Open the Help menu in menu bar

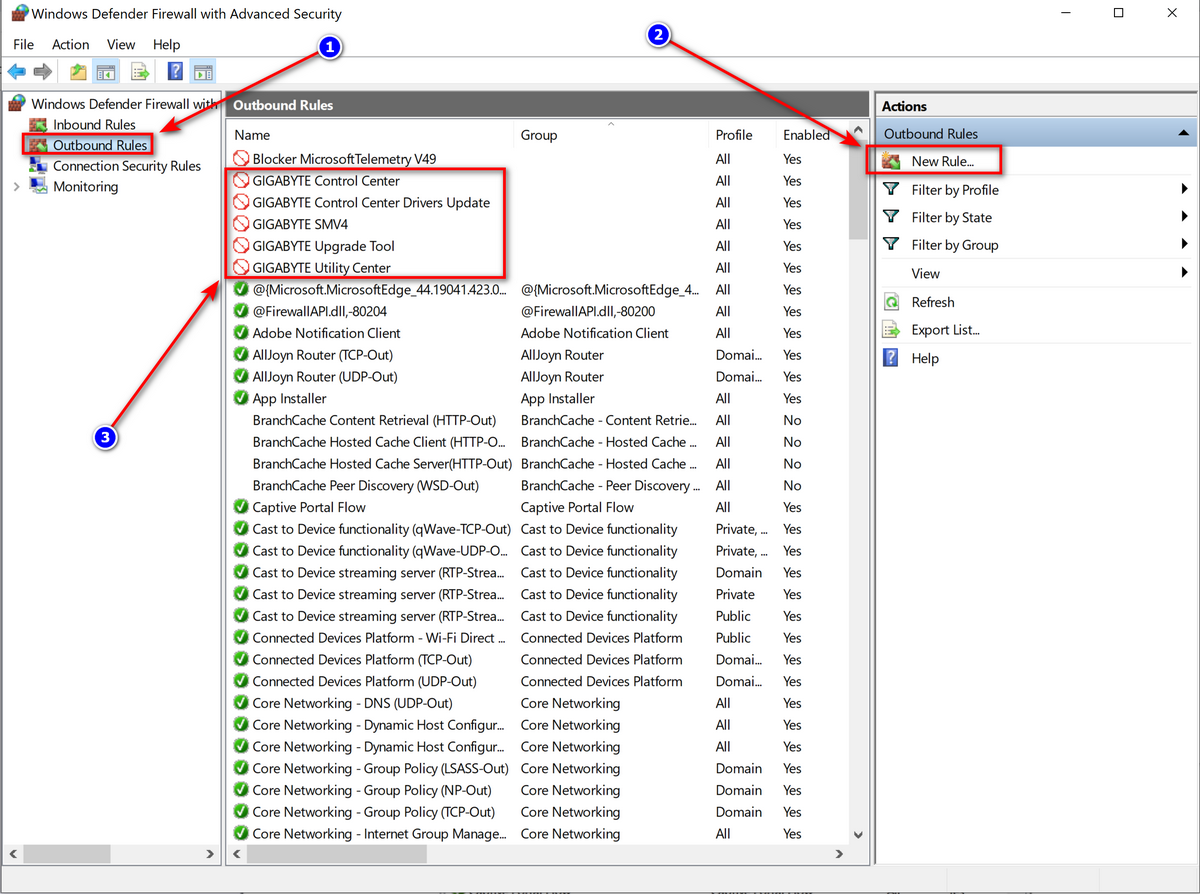click(x=167, y=44)
